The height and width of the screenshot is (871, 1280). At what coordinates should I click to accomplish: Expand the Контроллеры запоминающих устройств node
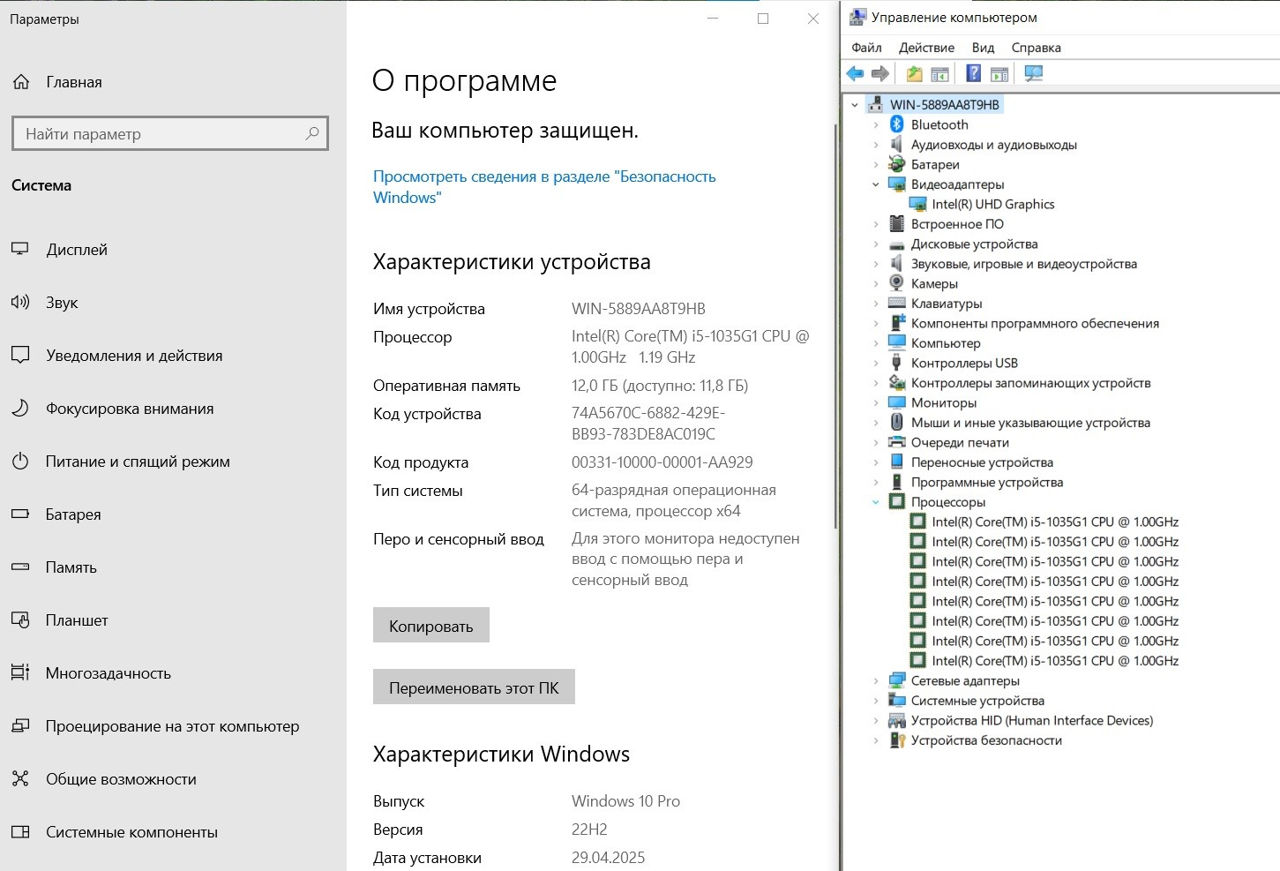tap(876, 383)
